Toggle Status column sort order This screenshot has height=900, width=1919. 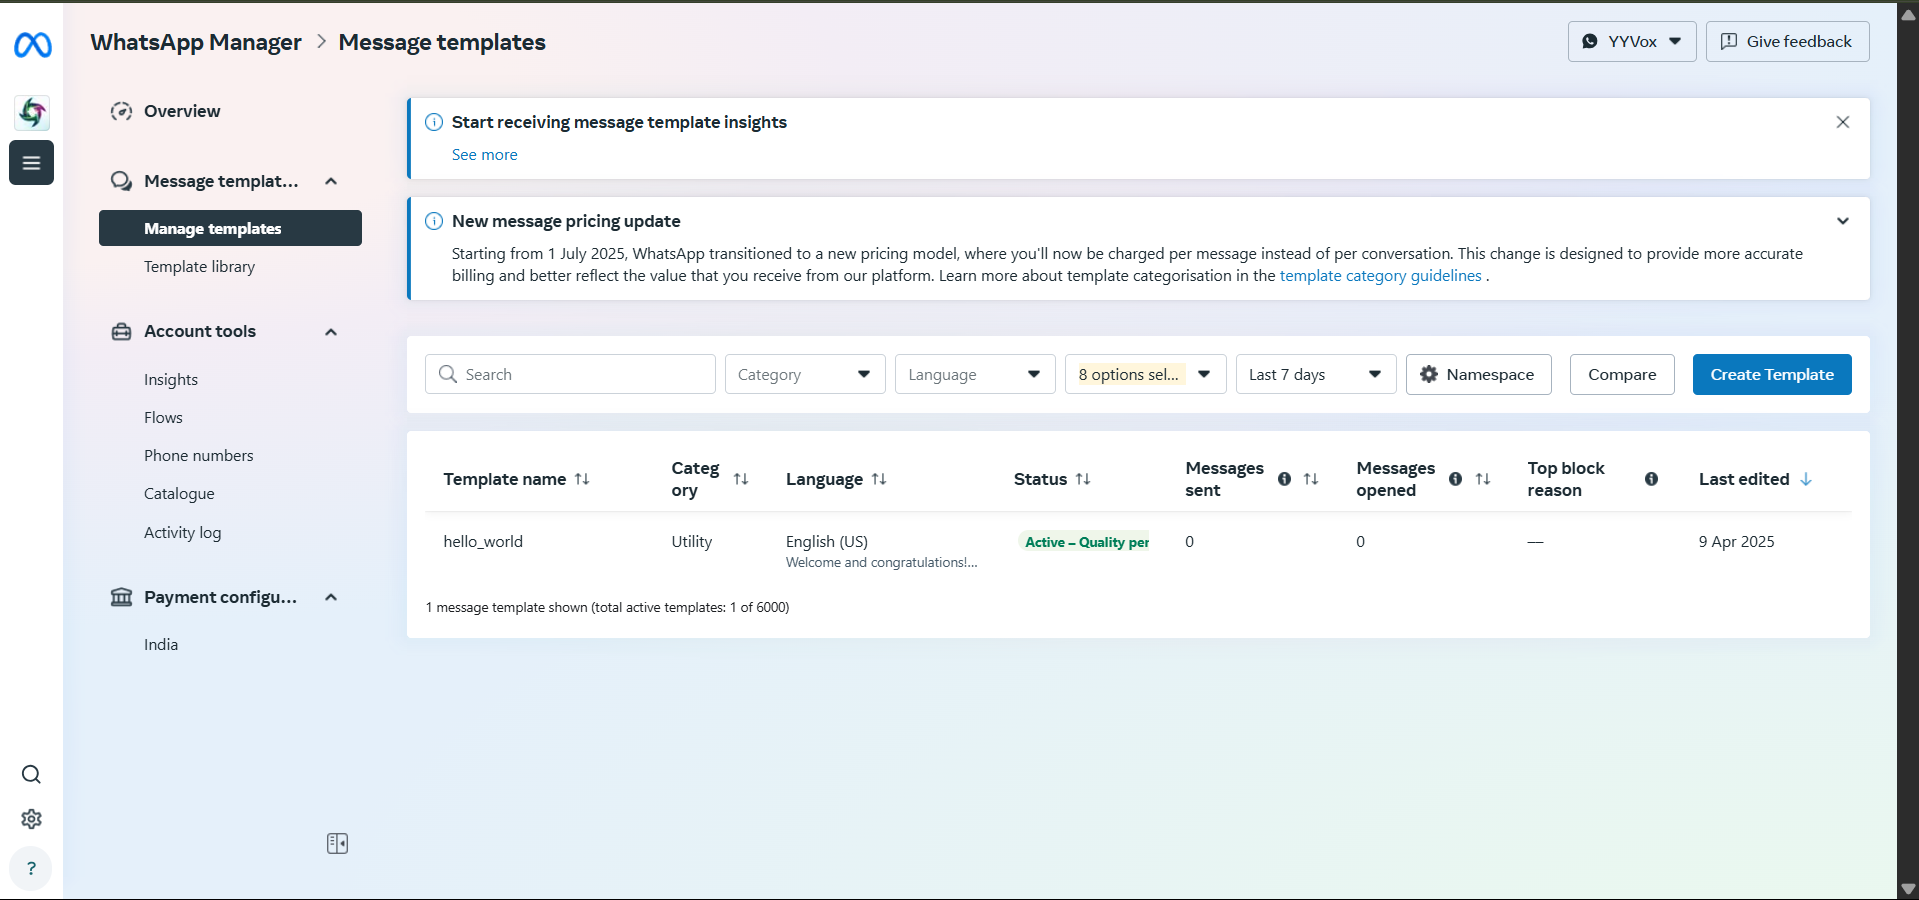1083,479
